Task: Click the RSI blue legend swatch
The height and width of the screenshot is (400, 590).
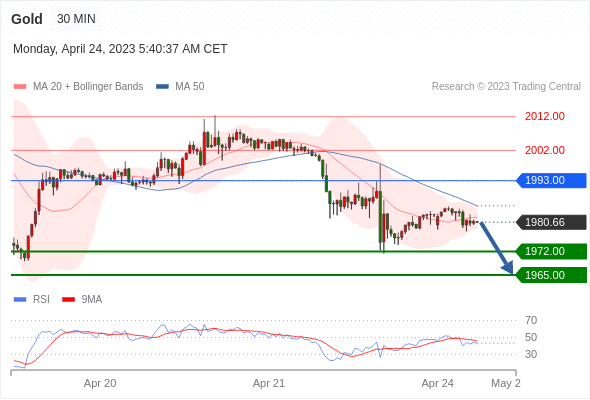Action: (20, 300)
